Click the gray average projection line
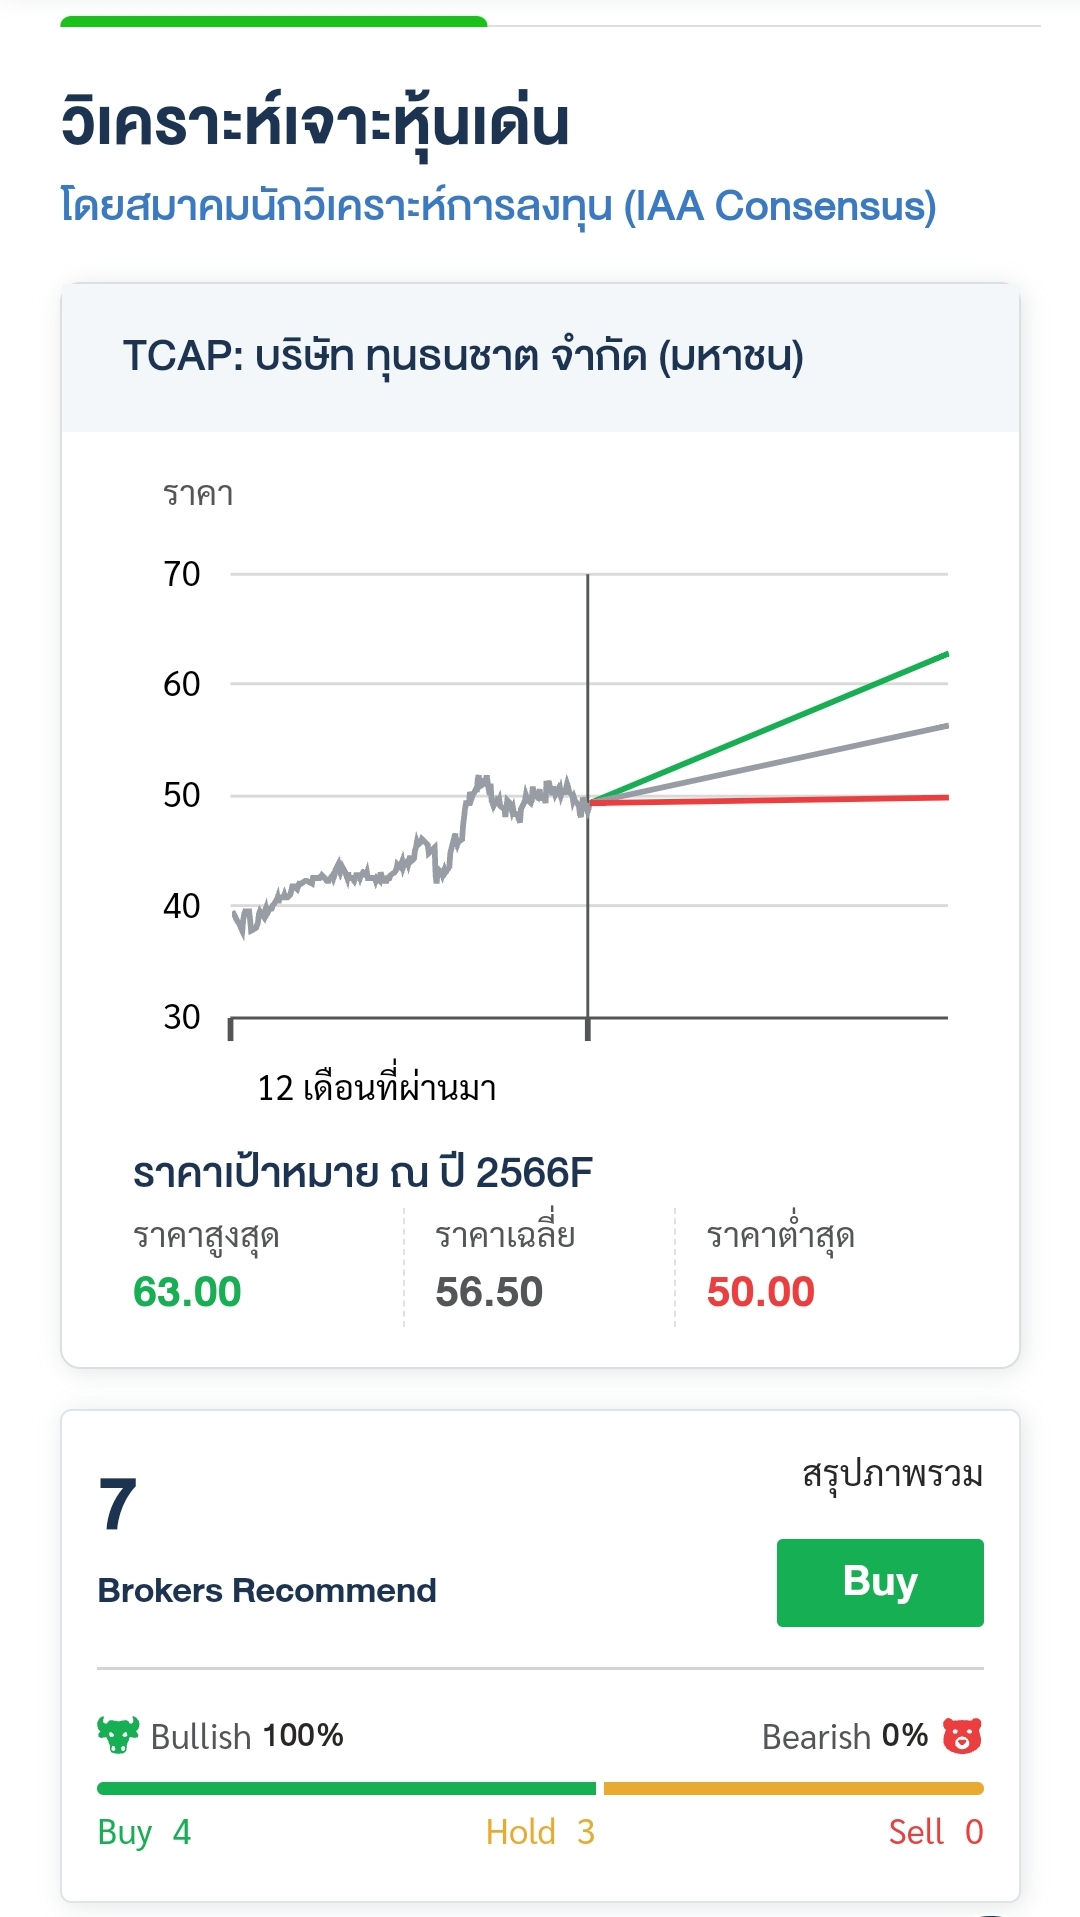The height and width of the screenshot is (1917, 1080). [768, 763]
